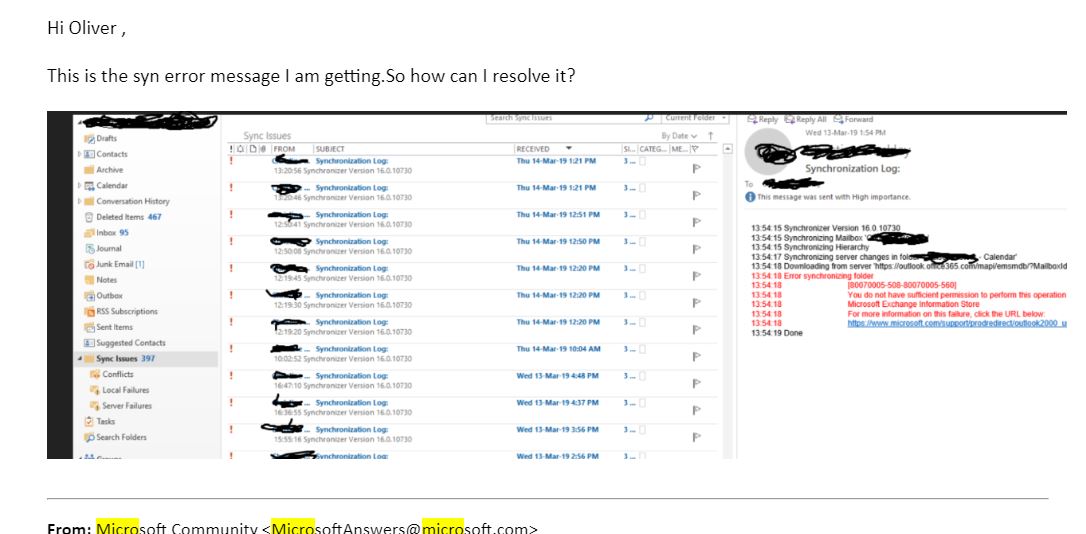Open Conversation History folder icon
1086x534 pixels.
pyautogui.click(x=89, y=202)
